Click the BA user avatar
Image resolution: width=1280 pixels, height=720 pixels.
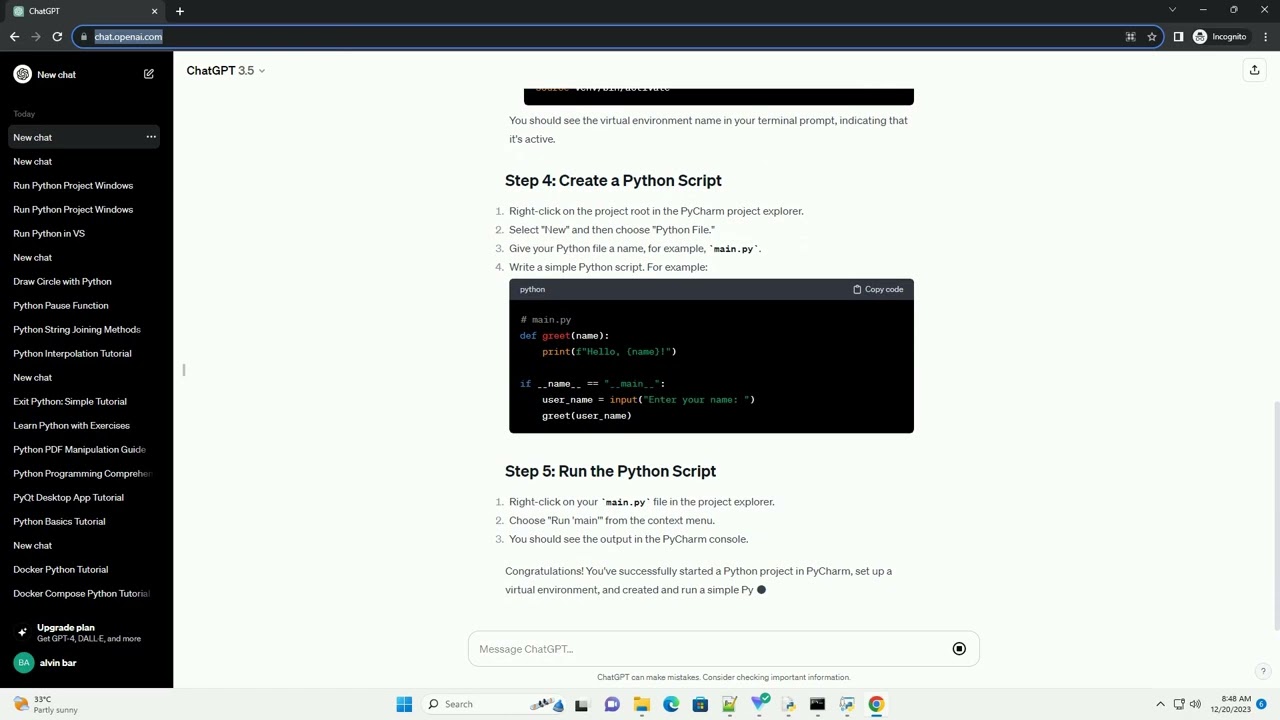[x=23, y=663]
